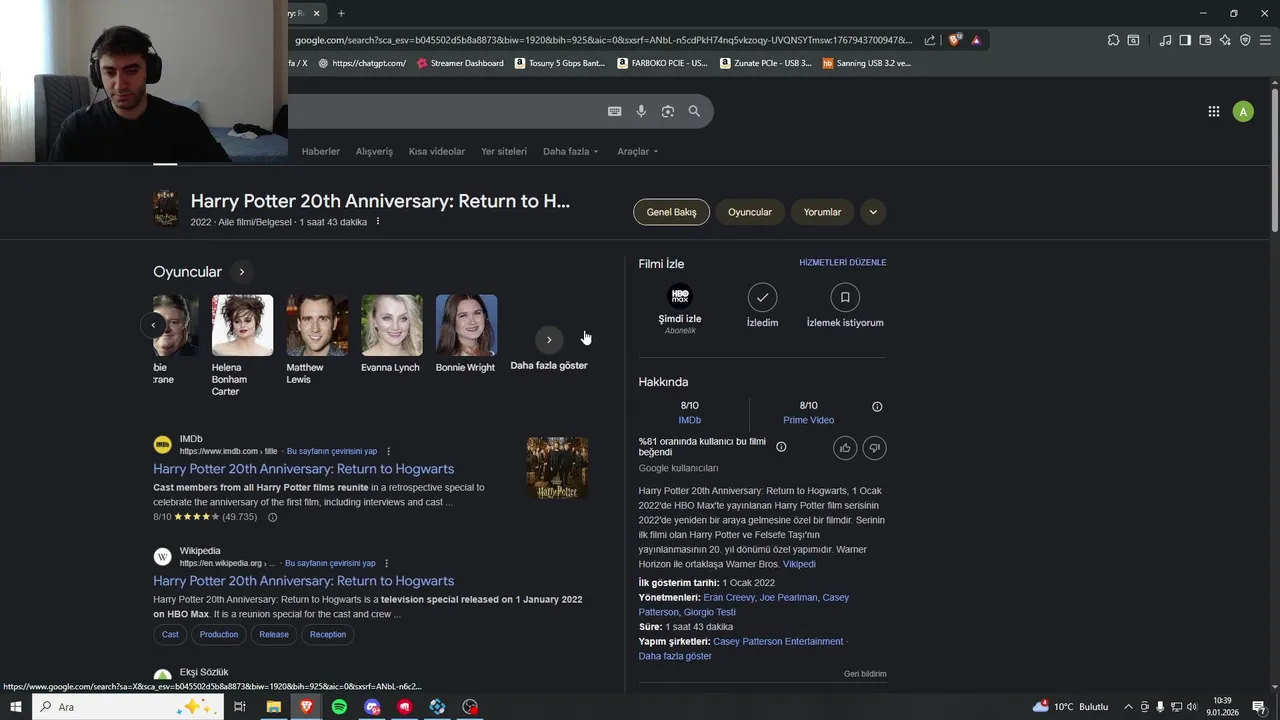Click the share icon in the address bar
This screenshot has height=720, width=1280.
(x=930, y=40)
